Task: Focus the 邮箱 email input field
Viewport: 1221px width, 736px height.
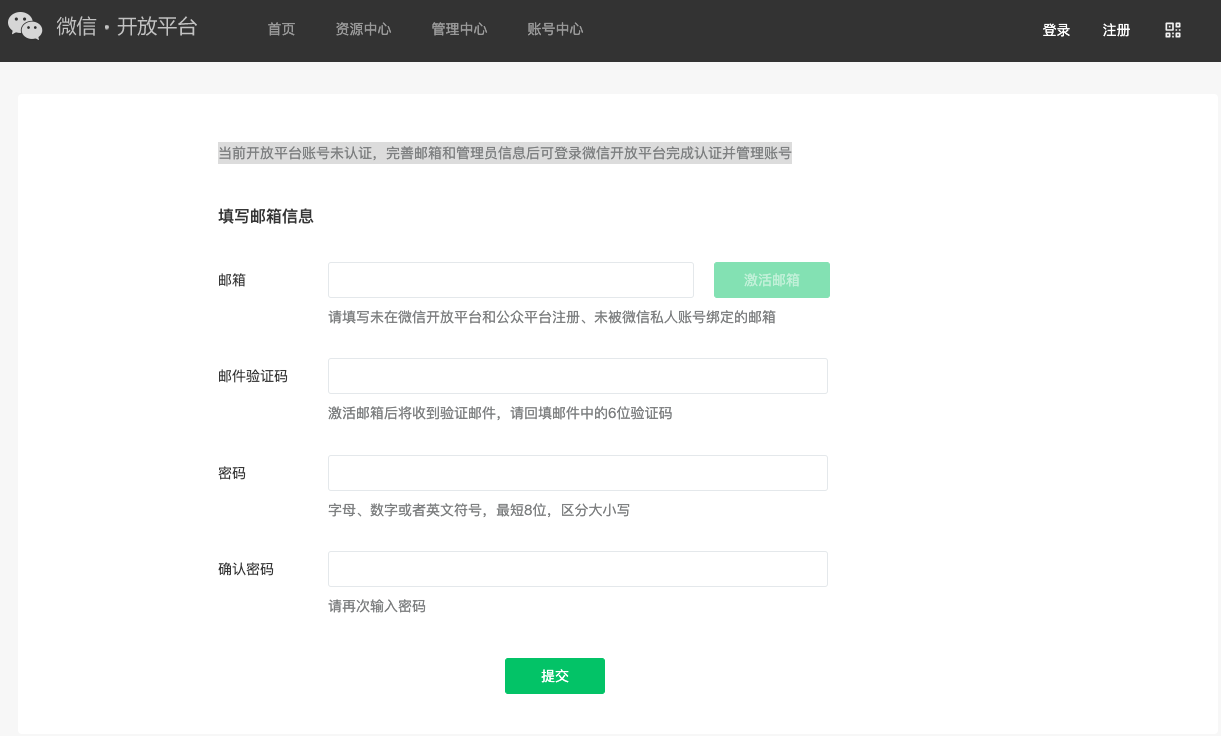Action: [x=510, y=280]
